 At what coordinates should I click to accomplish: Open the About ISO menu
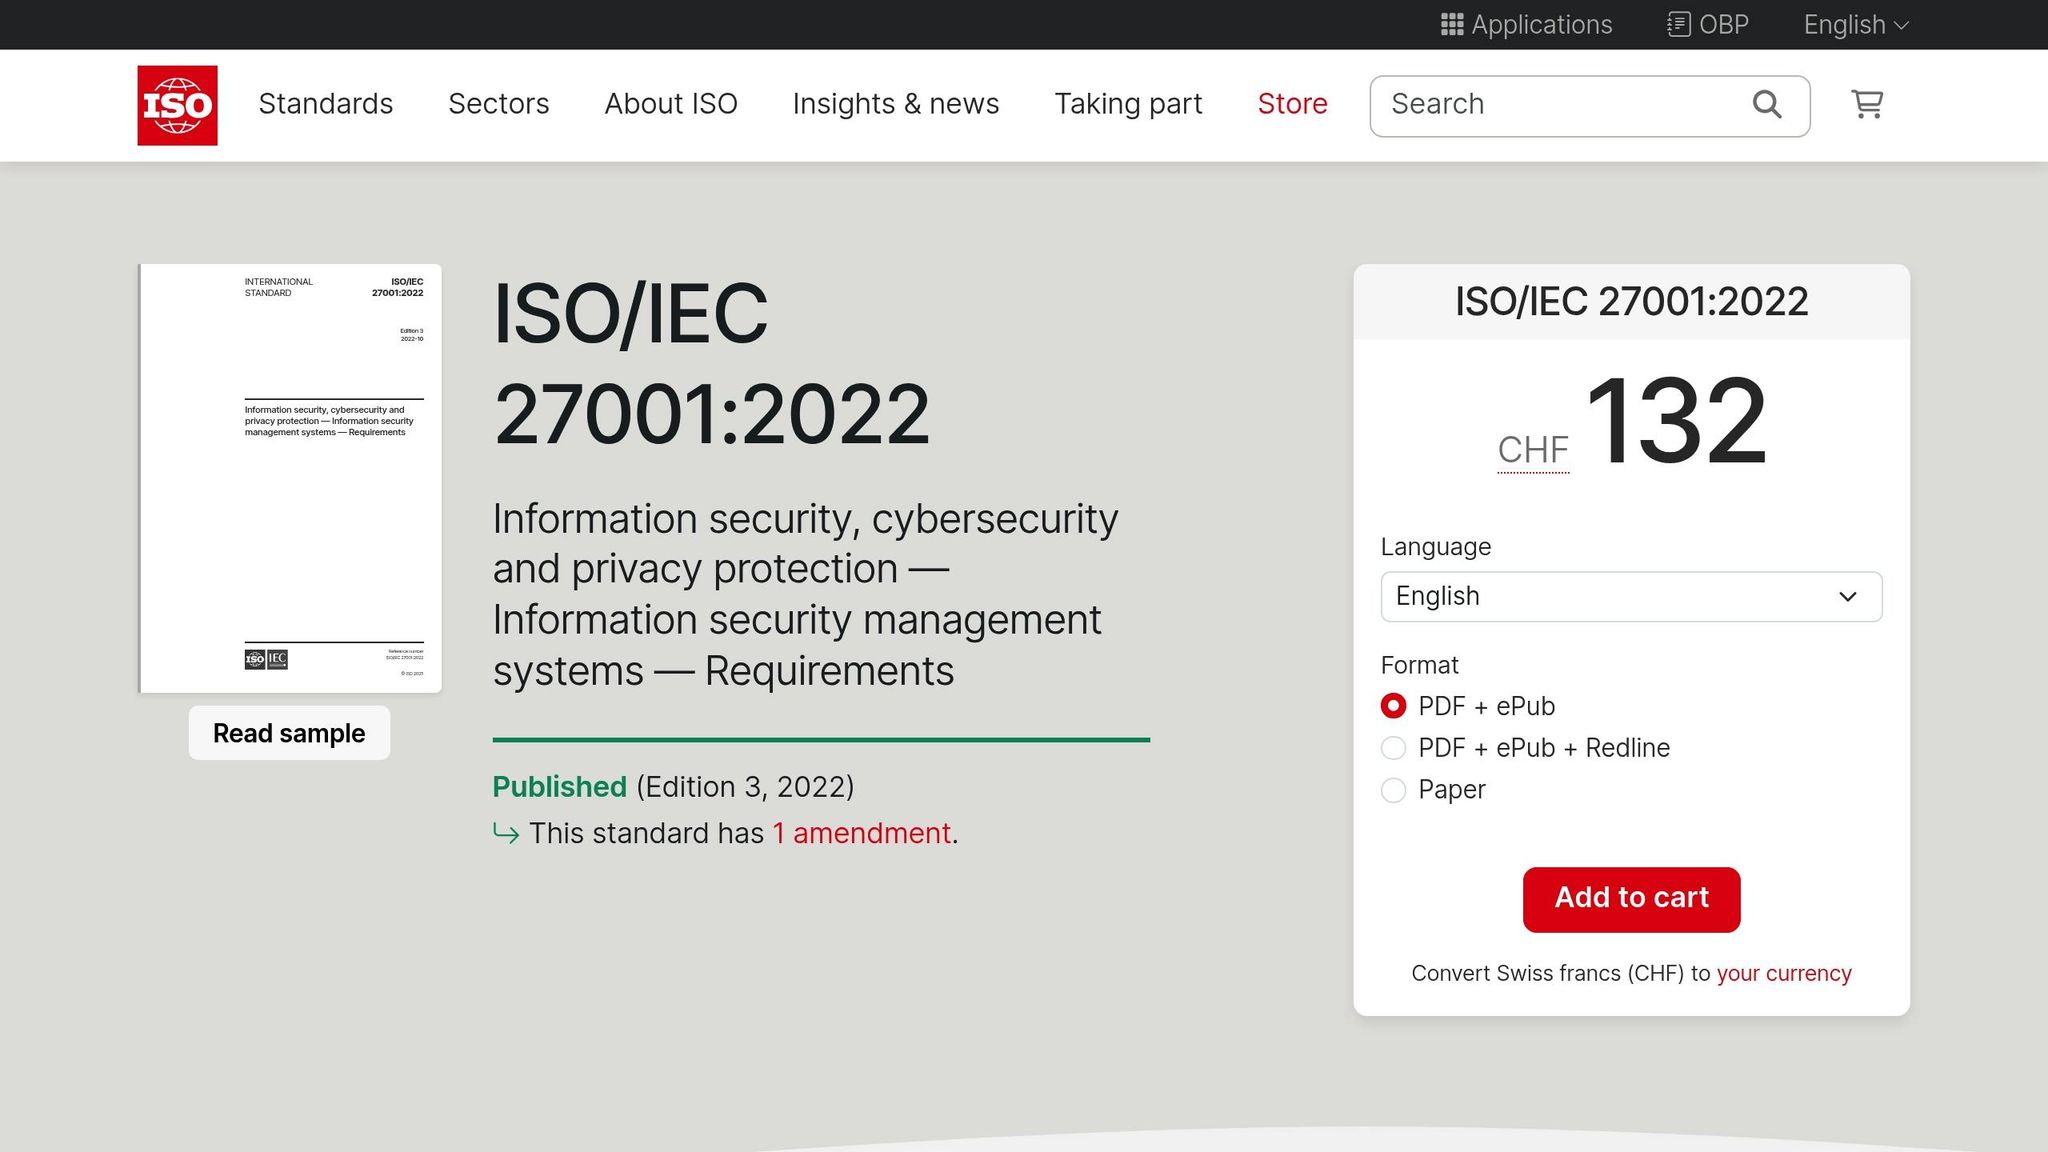click(671, 104)
